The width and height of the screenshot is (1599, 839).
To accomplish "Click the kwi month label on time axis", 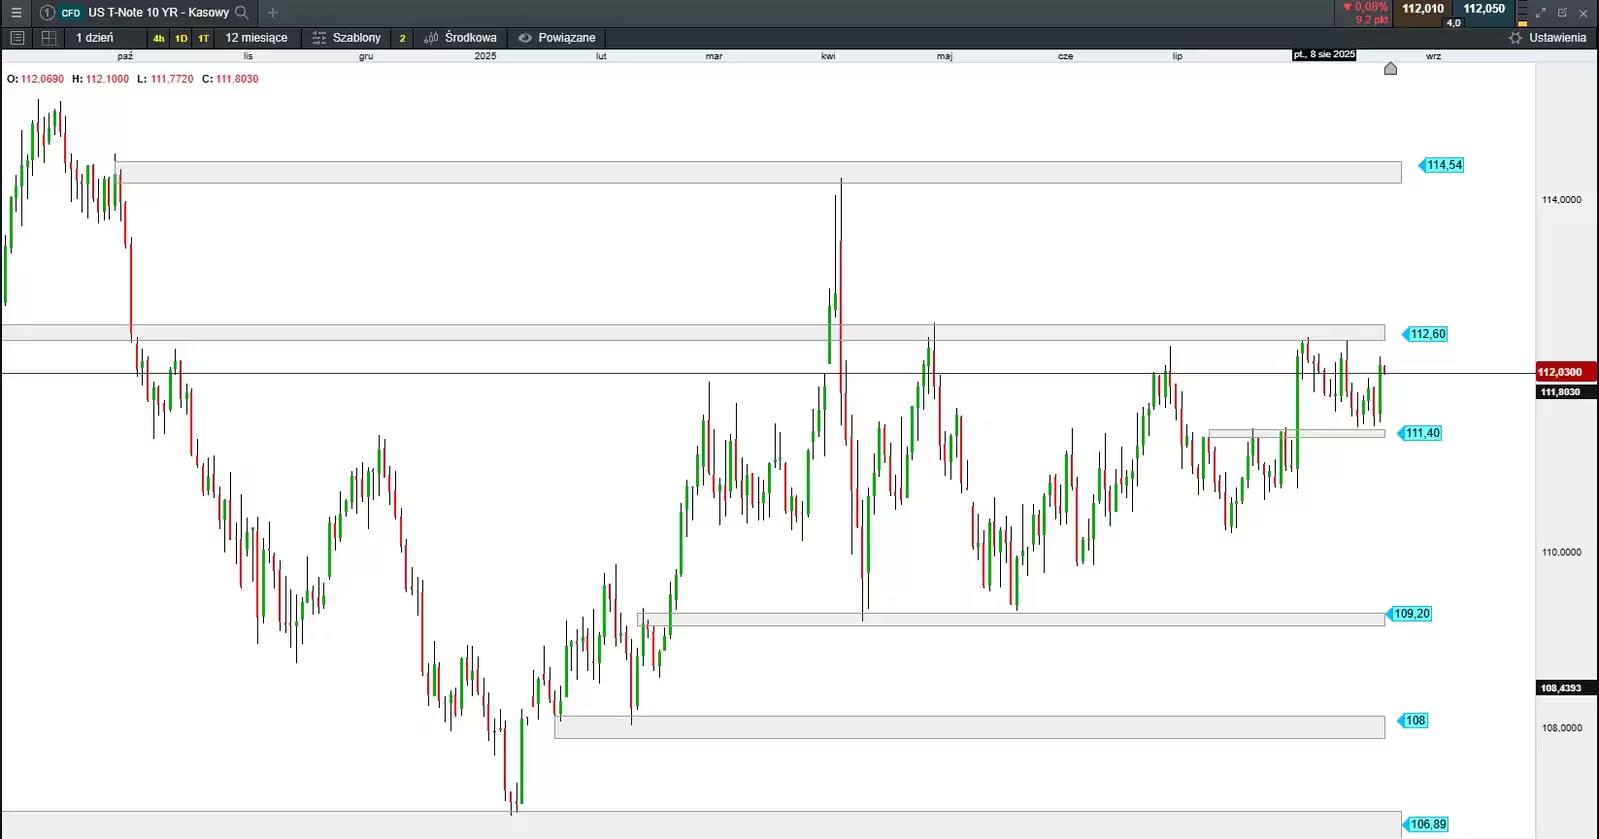I will click(828, 56).
